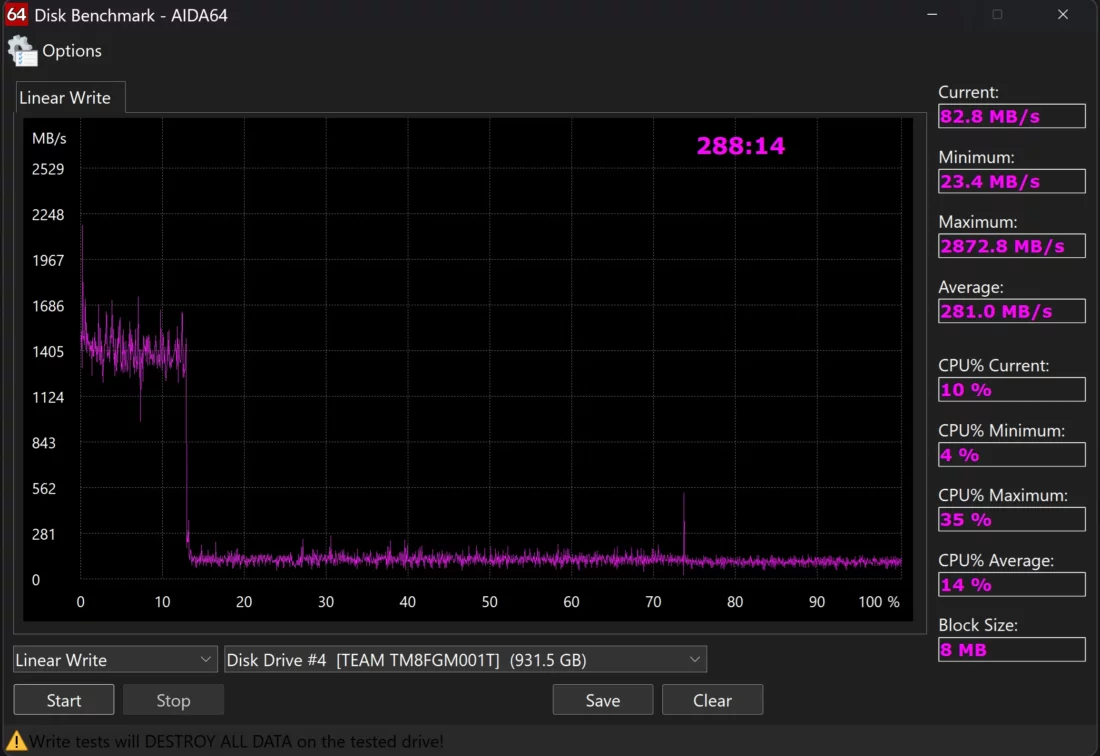The image size is (1100, 756).
Task: Click the 2529 value on graph Y axis
Action: click(x=48, y=169)
